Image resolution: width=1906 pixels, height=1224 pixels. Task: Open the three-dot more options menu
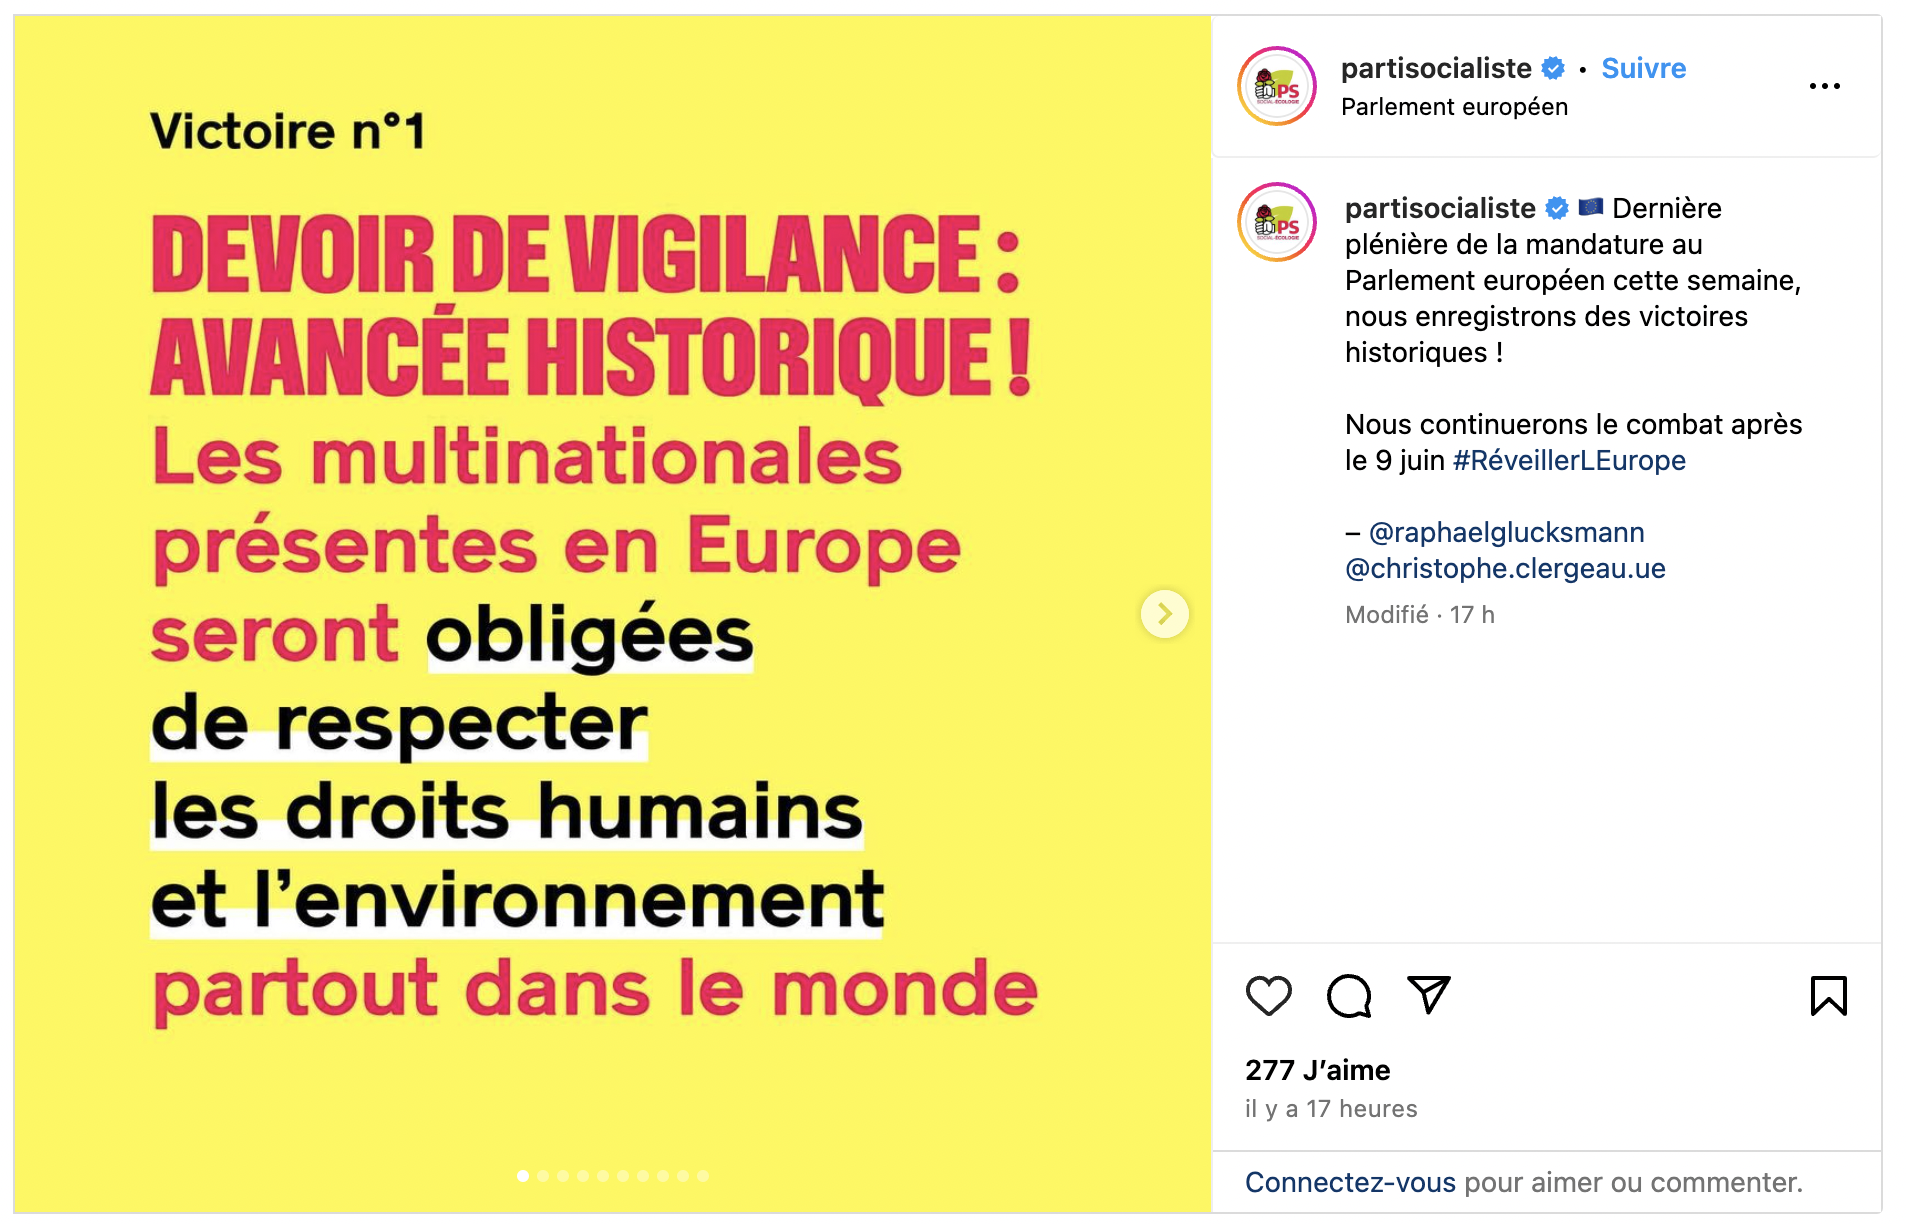(x=1824, y=86)
